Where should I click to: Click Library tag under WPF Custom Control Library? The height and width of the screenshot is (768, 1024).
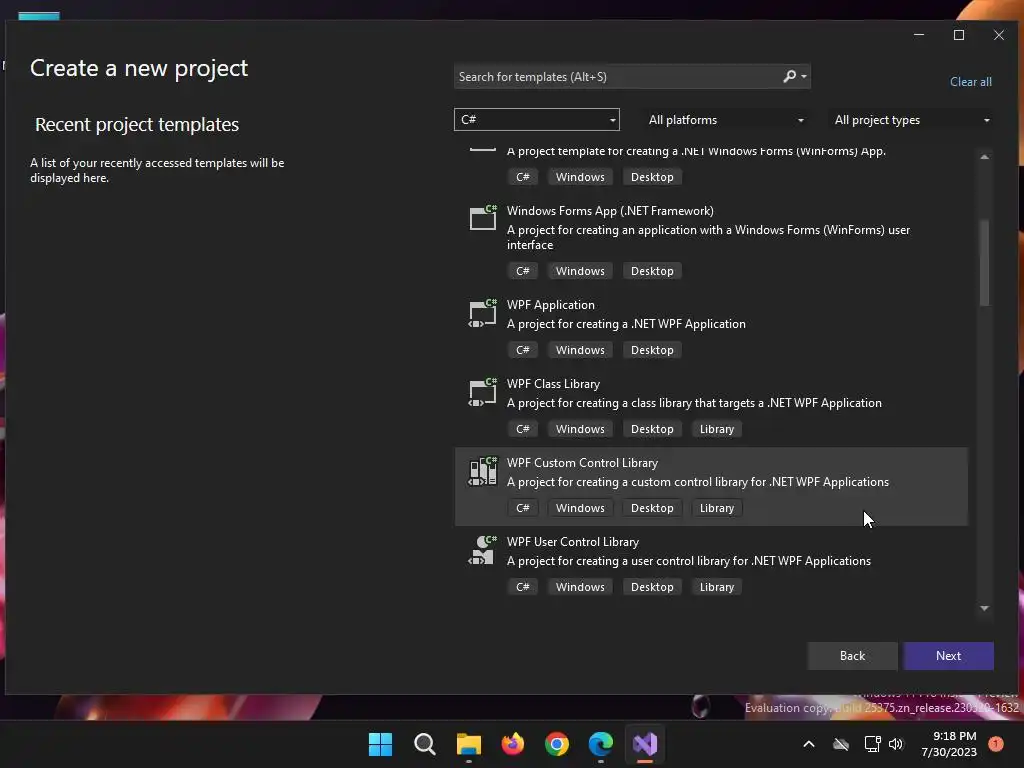(716, 508)
